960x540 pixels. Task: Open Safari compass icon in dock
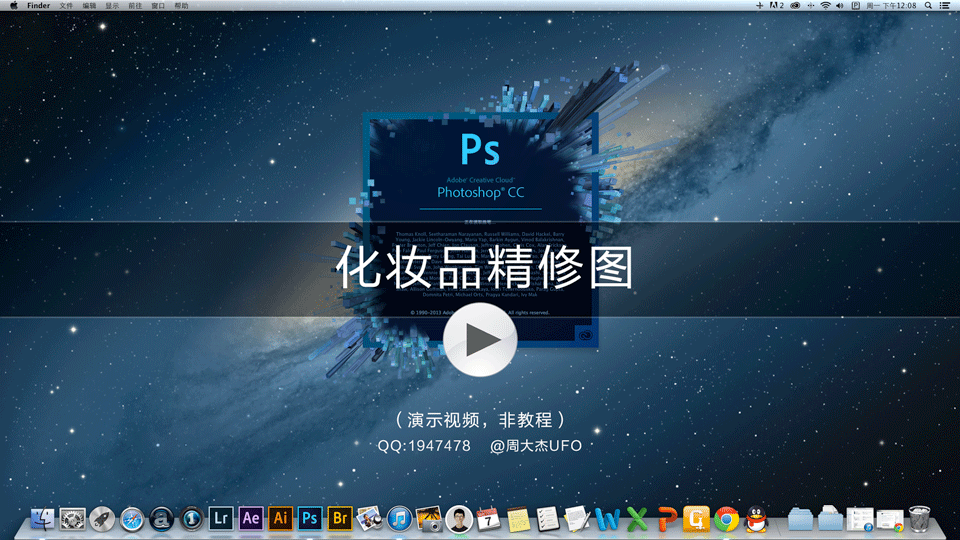(132, 519)
